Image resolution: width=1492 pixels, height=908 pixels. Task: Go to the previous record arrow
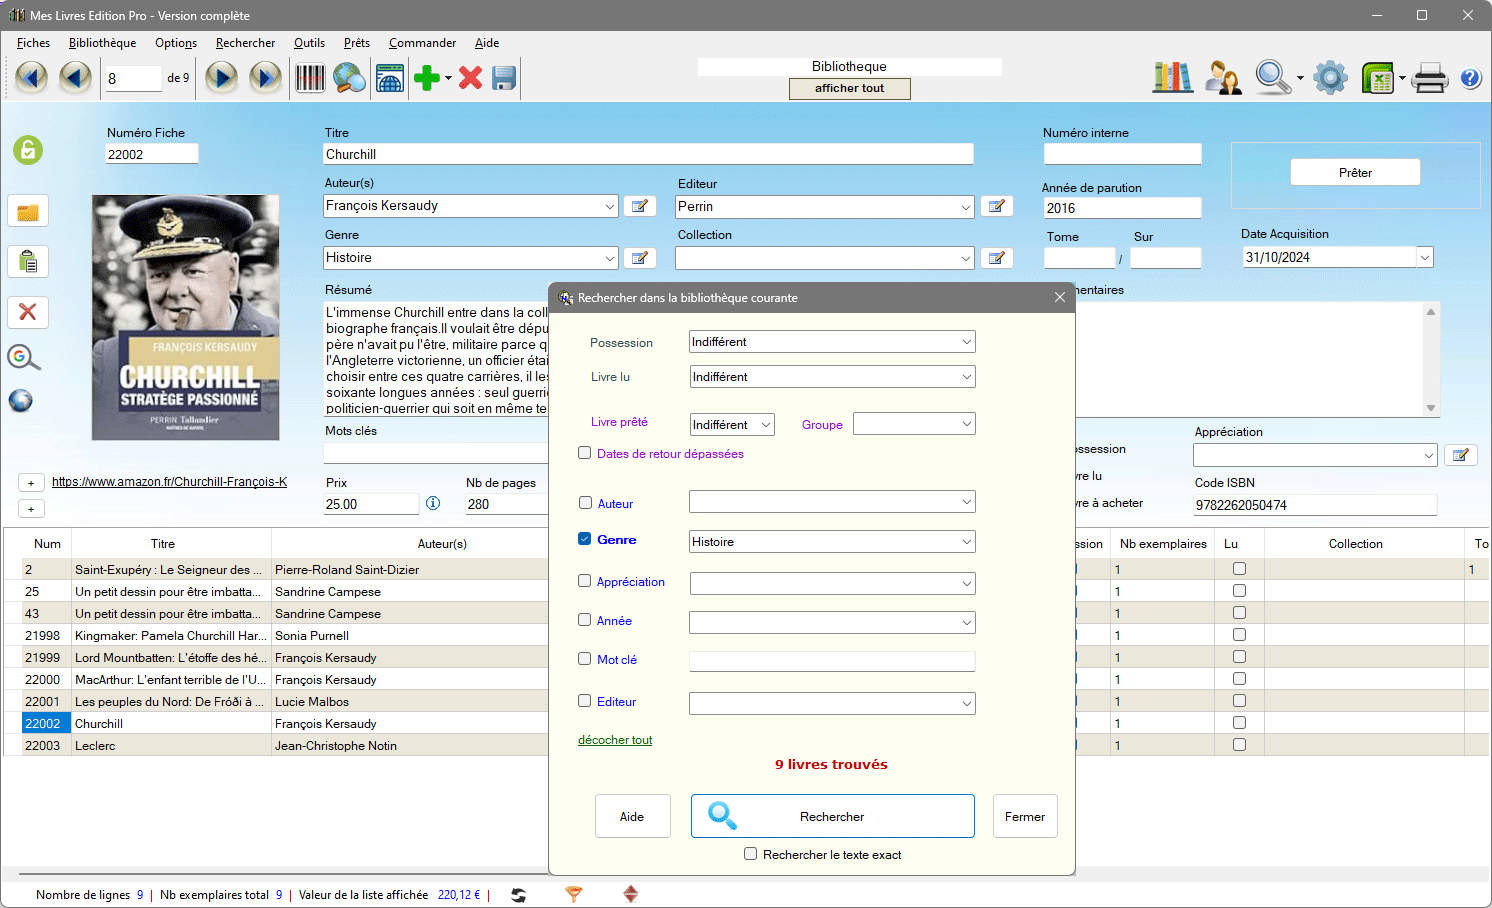[x=75, y=78]
